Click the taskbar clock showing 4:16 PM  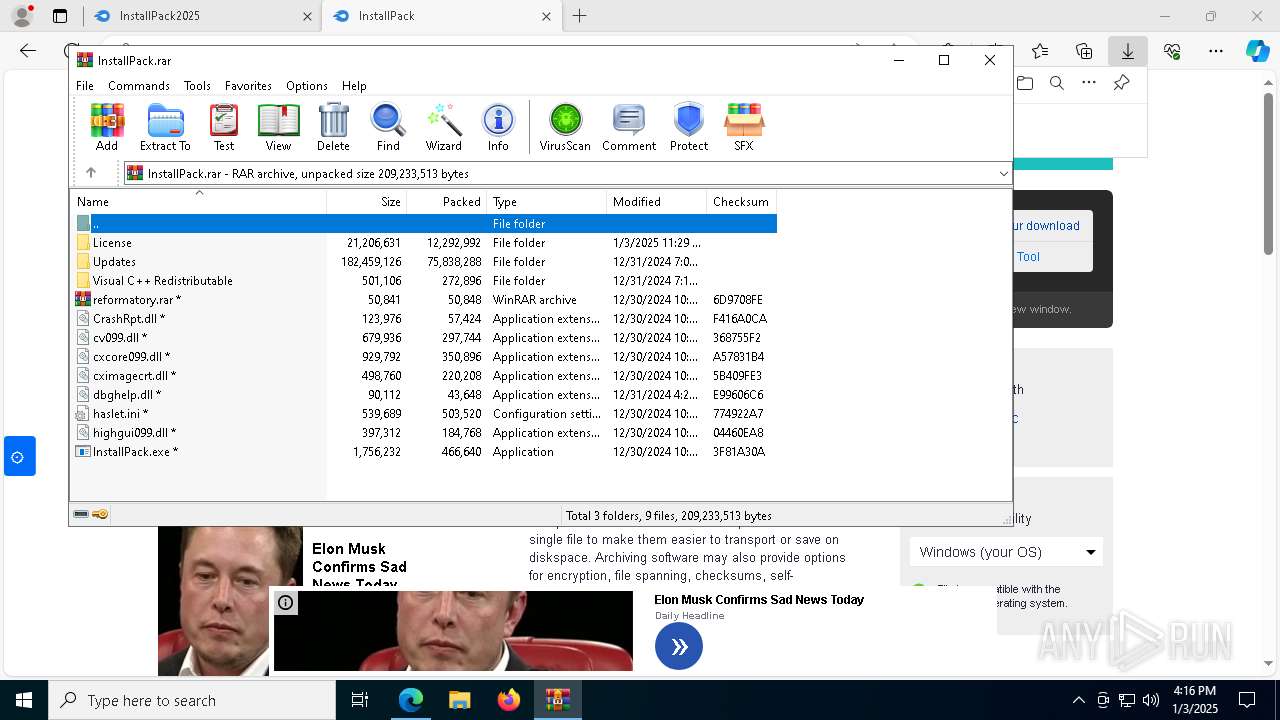1195,700
